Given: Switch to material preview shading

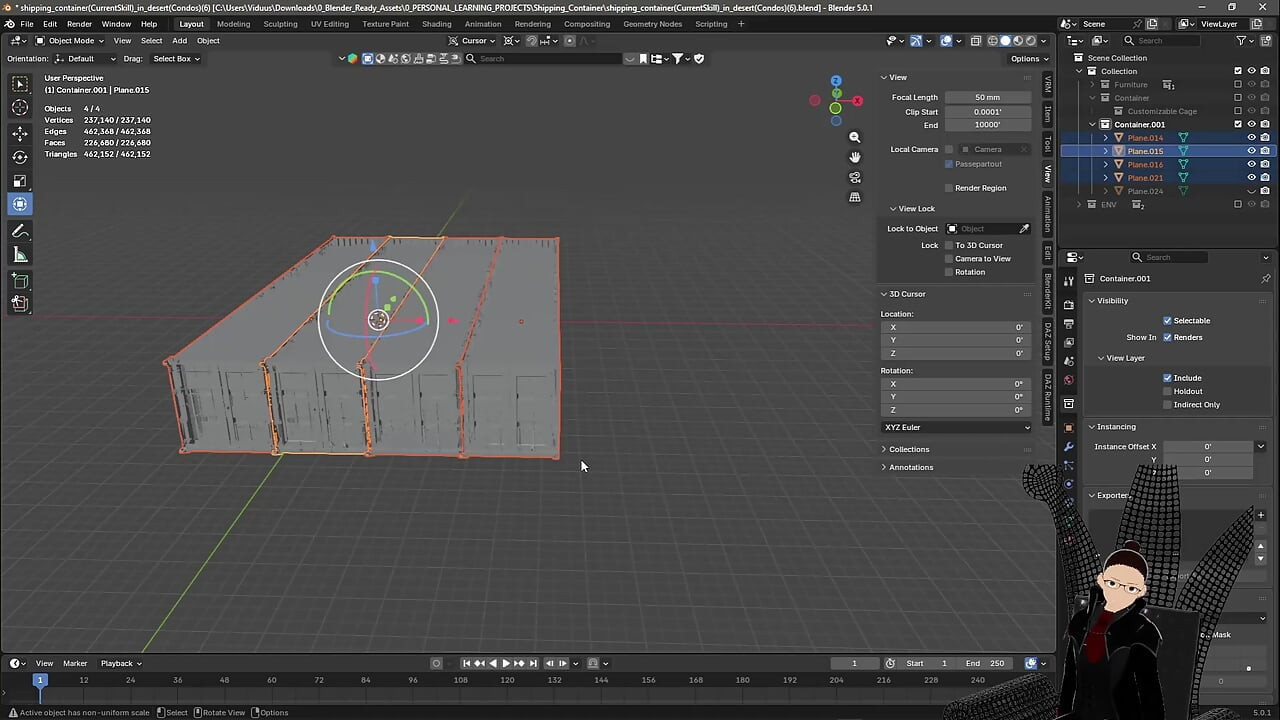Looking at the screenshot, I should click(x=1018, y=41).
